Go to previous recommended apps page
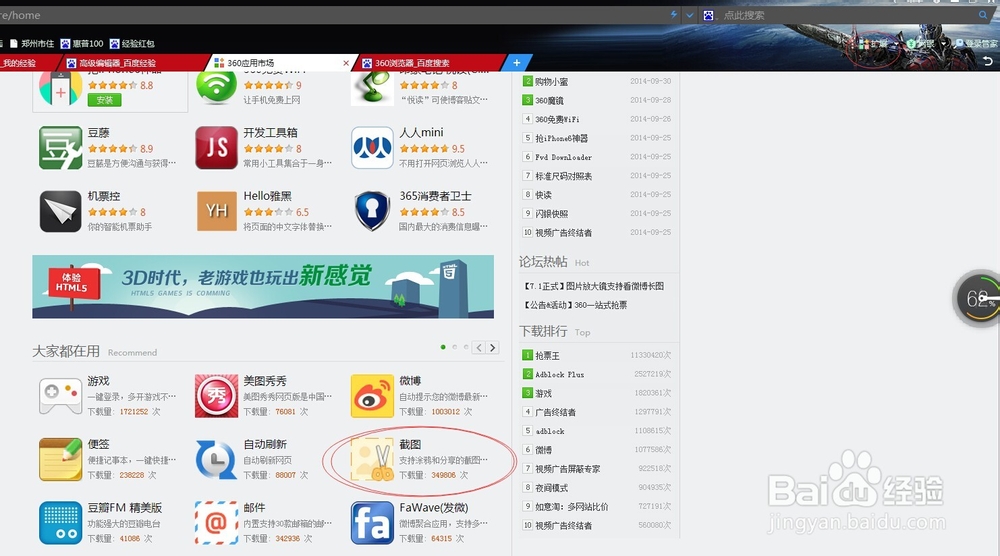Image resolution: width=1000 pixels, height=556 pixels. point(479,348)
